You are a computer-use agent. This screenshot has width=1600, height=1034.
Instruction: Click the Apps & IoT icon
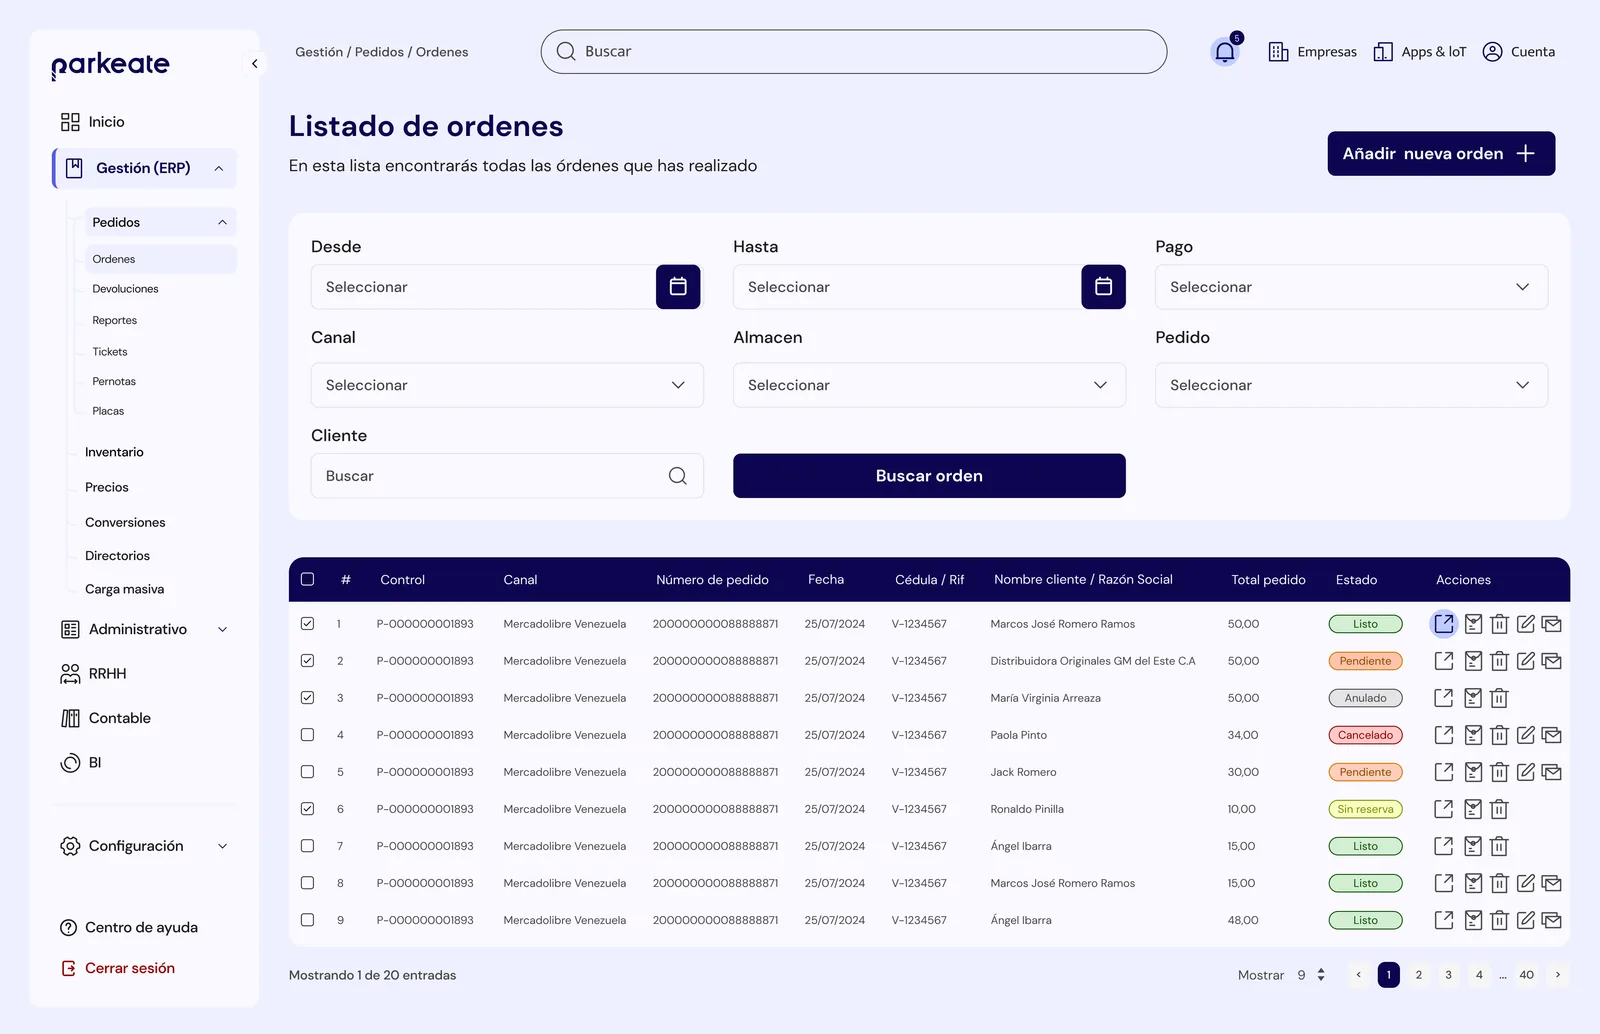click(1383, 52)
